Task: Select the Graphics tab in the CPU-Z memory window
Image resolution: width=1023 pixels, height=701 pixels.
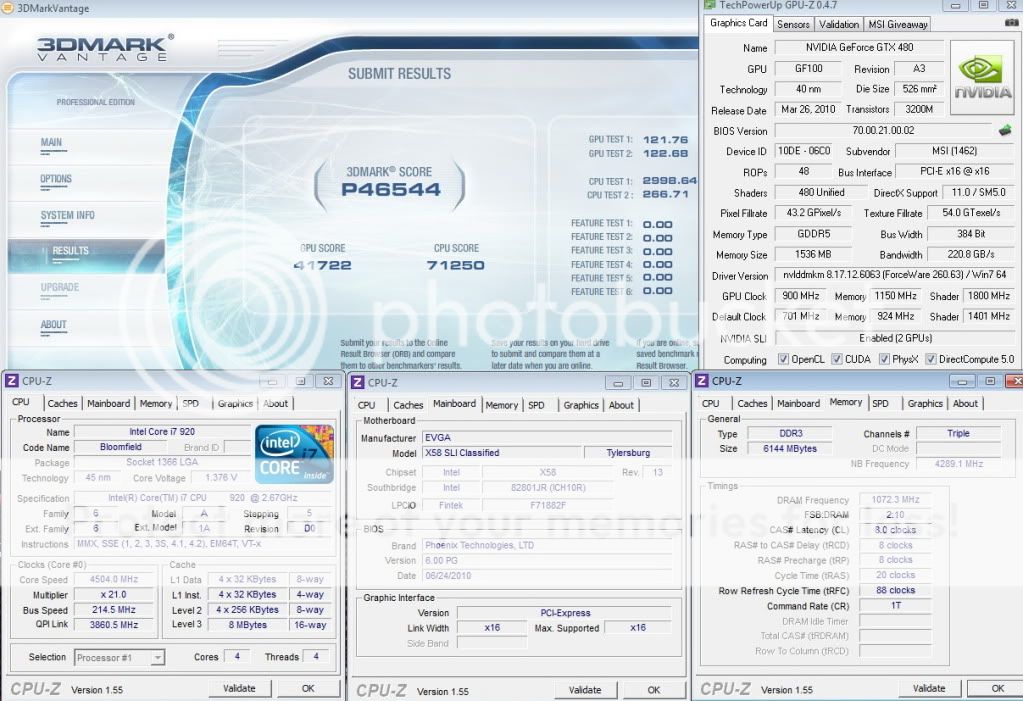Action: click(925, 403)
